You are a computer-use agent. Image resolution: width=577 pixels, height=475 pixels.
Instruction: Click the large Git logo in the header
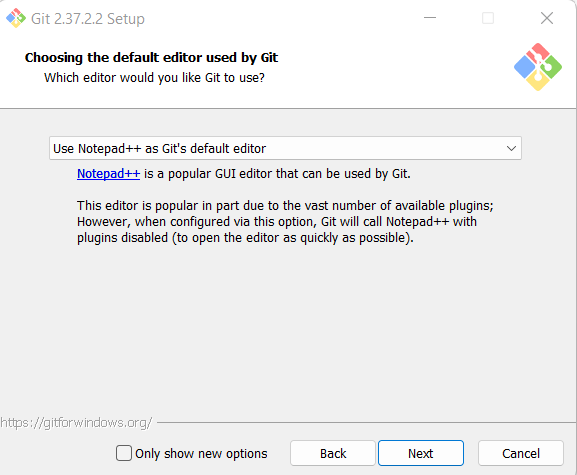[538, 67]
